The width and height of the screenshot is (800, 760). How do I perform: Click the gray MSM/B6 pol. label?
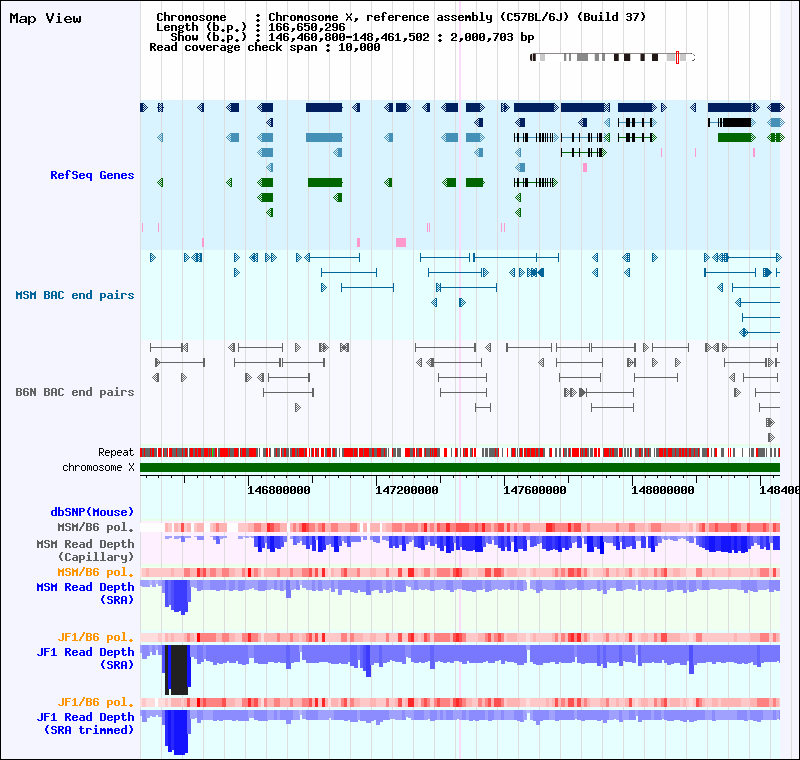[95, 527]
